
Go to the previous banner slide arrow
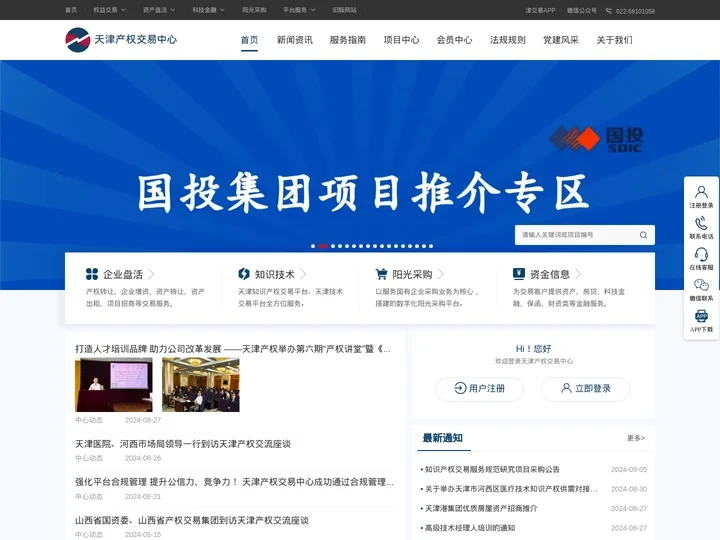[57, 175]
